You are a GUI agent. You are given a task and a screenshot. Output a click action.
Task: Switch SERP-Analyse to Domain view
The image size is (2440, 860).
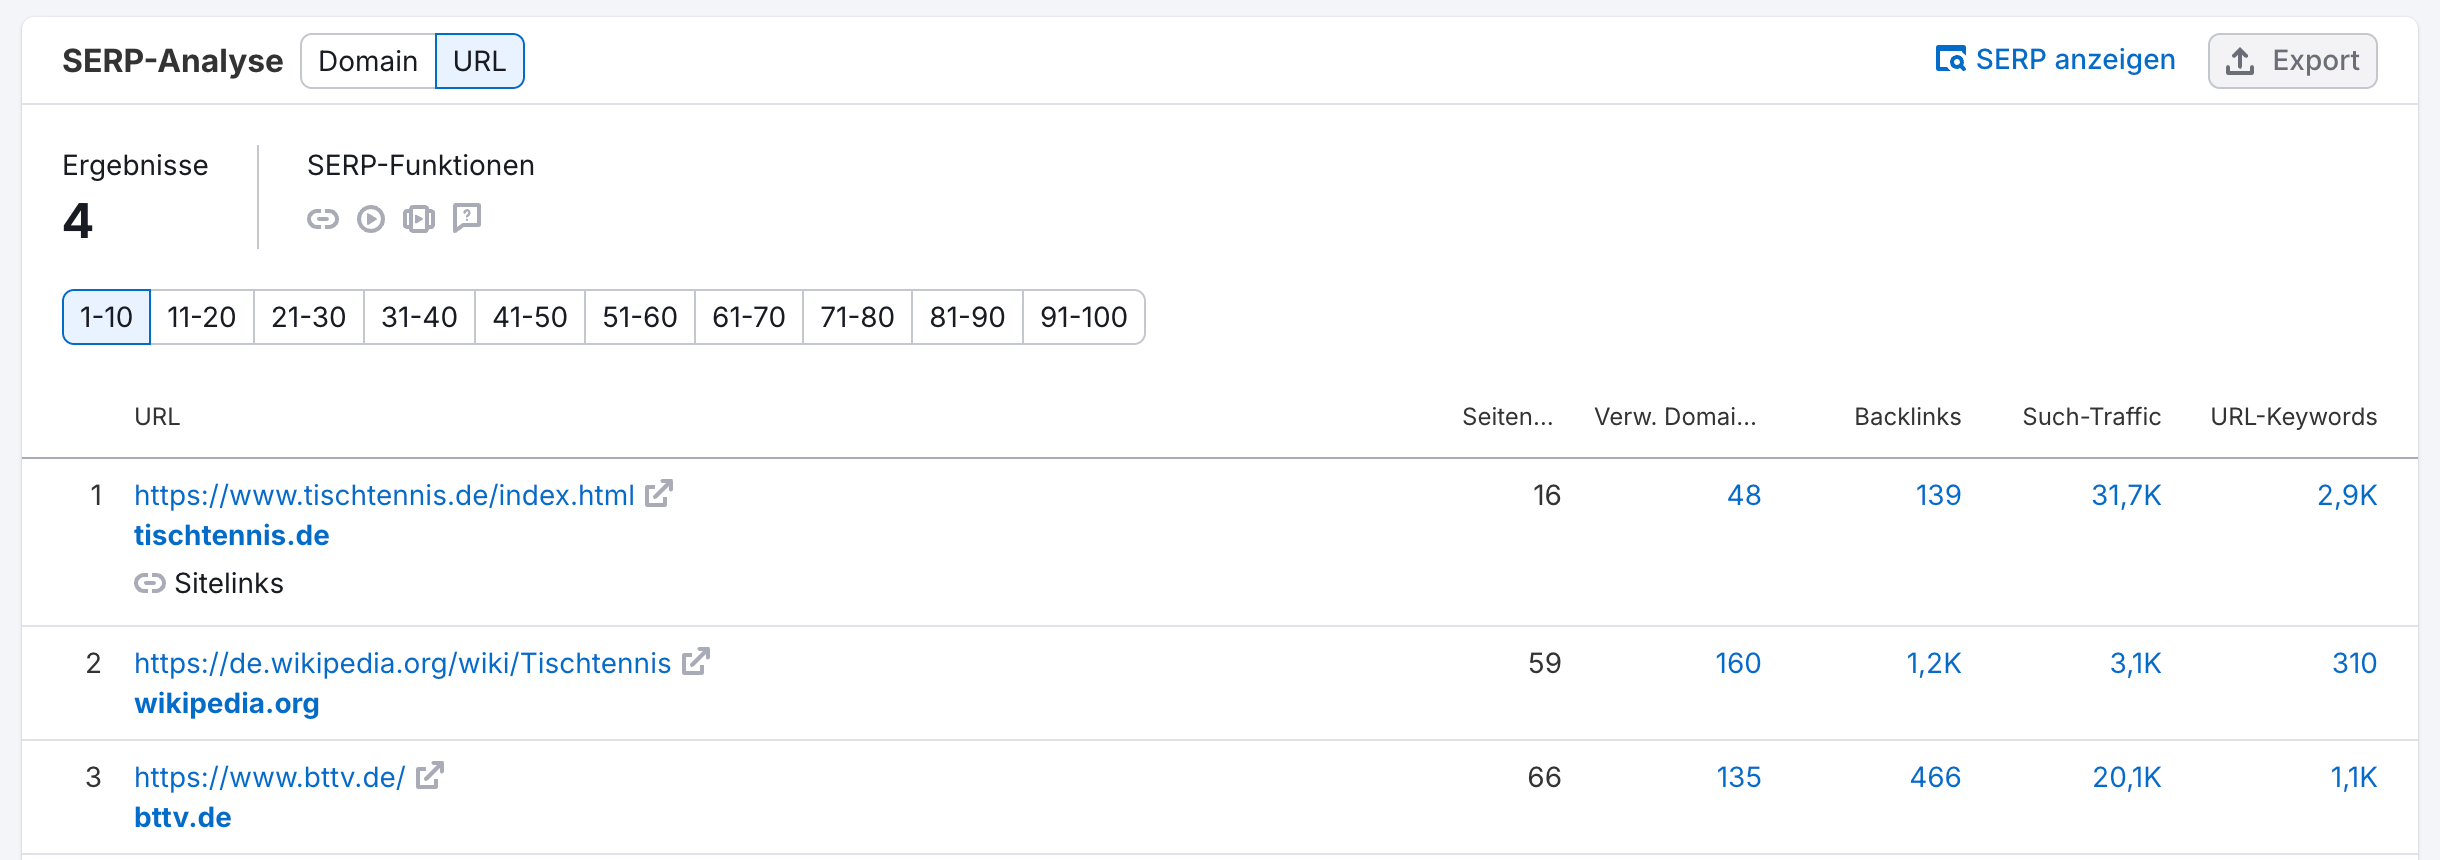point(368,61)
